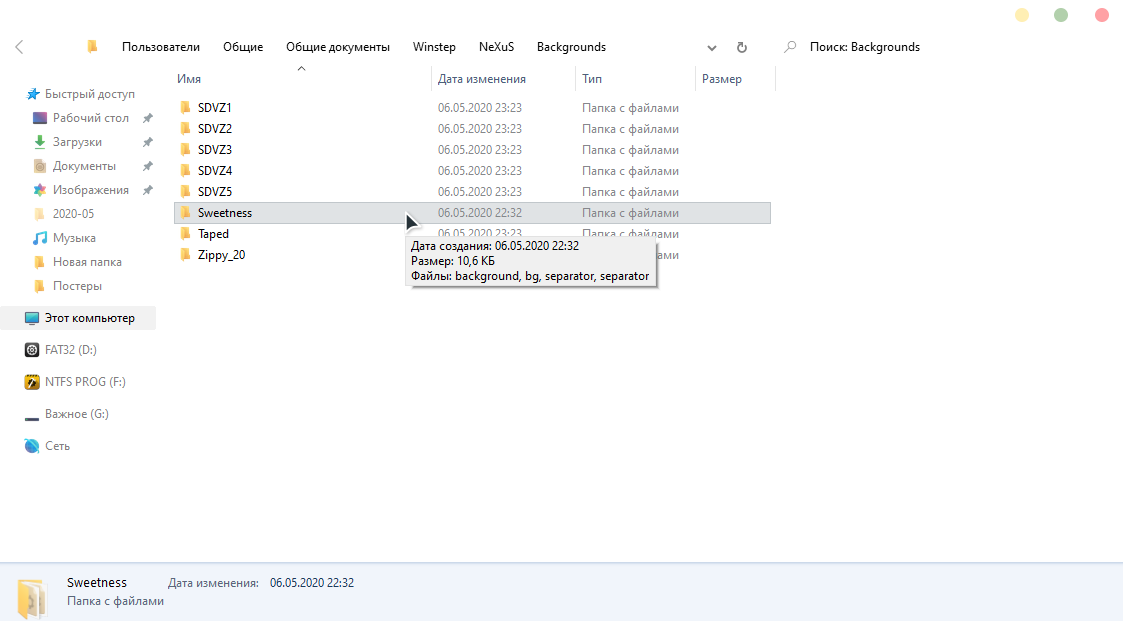The height and width of the screenshot is (621, 1123).
Task: Select Этот компьютер in navigation pane
Action: [x=89, y=318]
